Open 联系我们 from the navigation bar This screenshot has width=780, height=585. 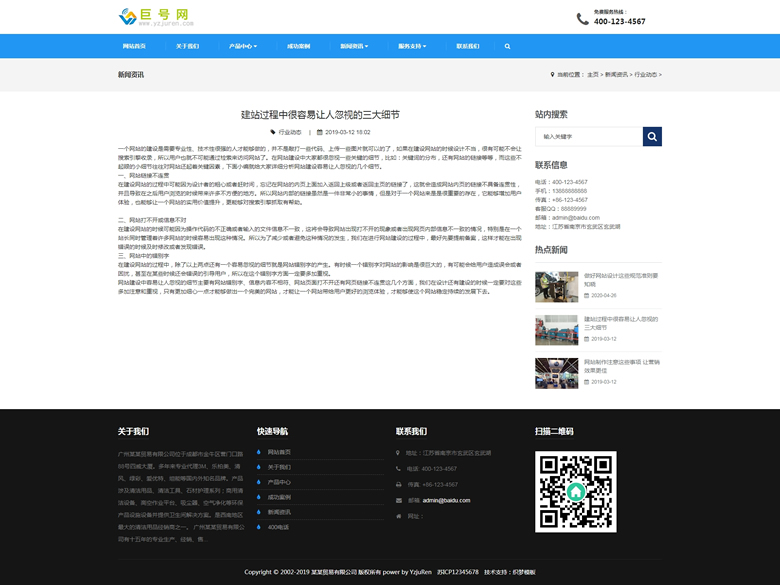coord(467,46)
